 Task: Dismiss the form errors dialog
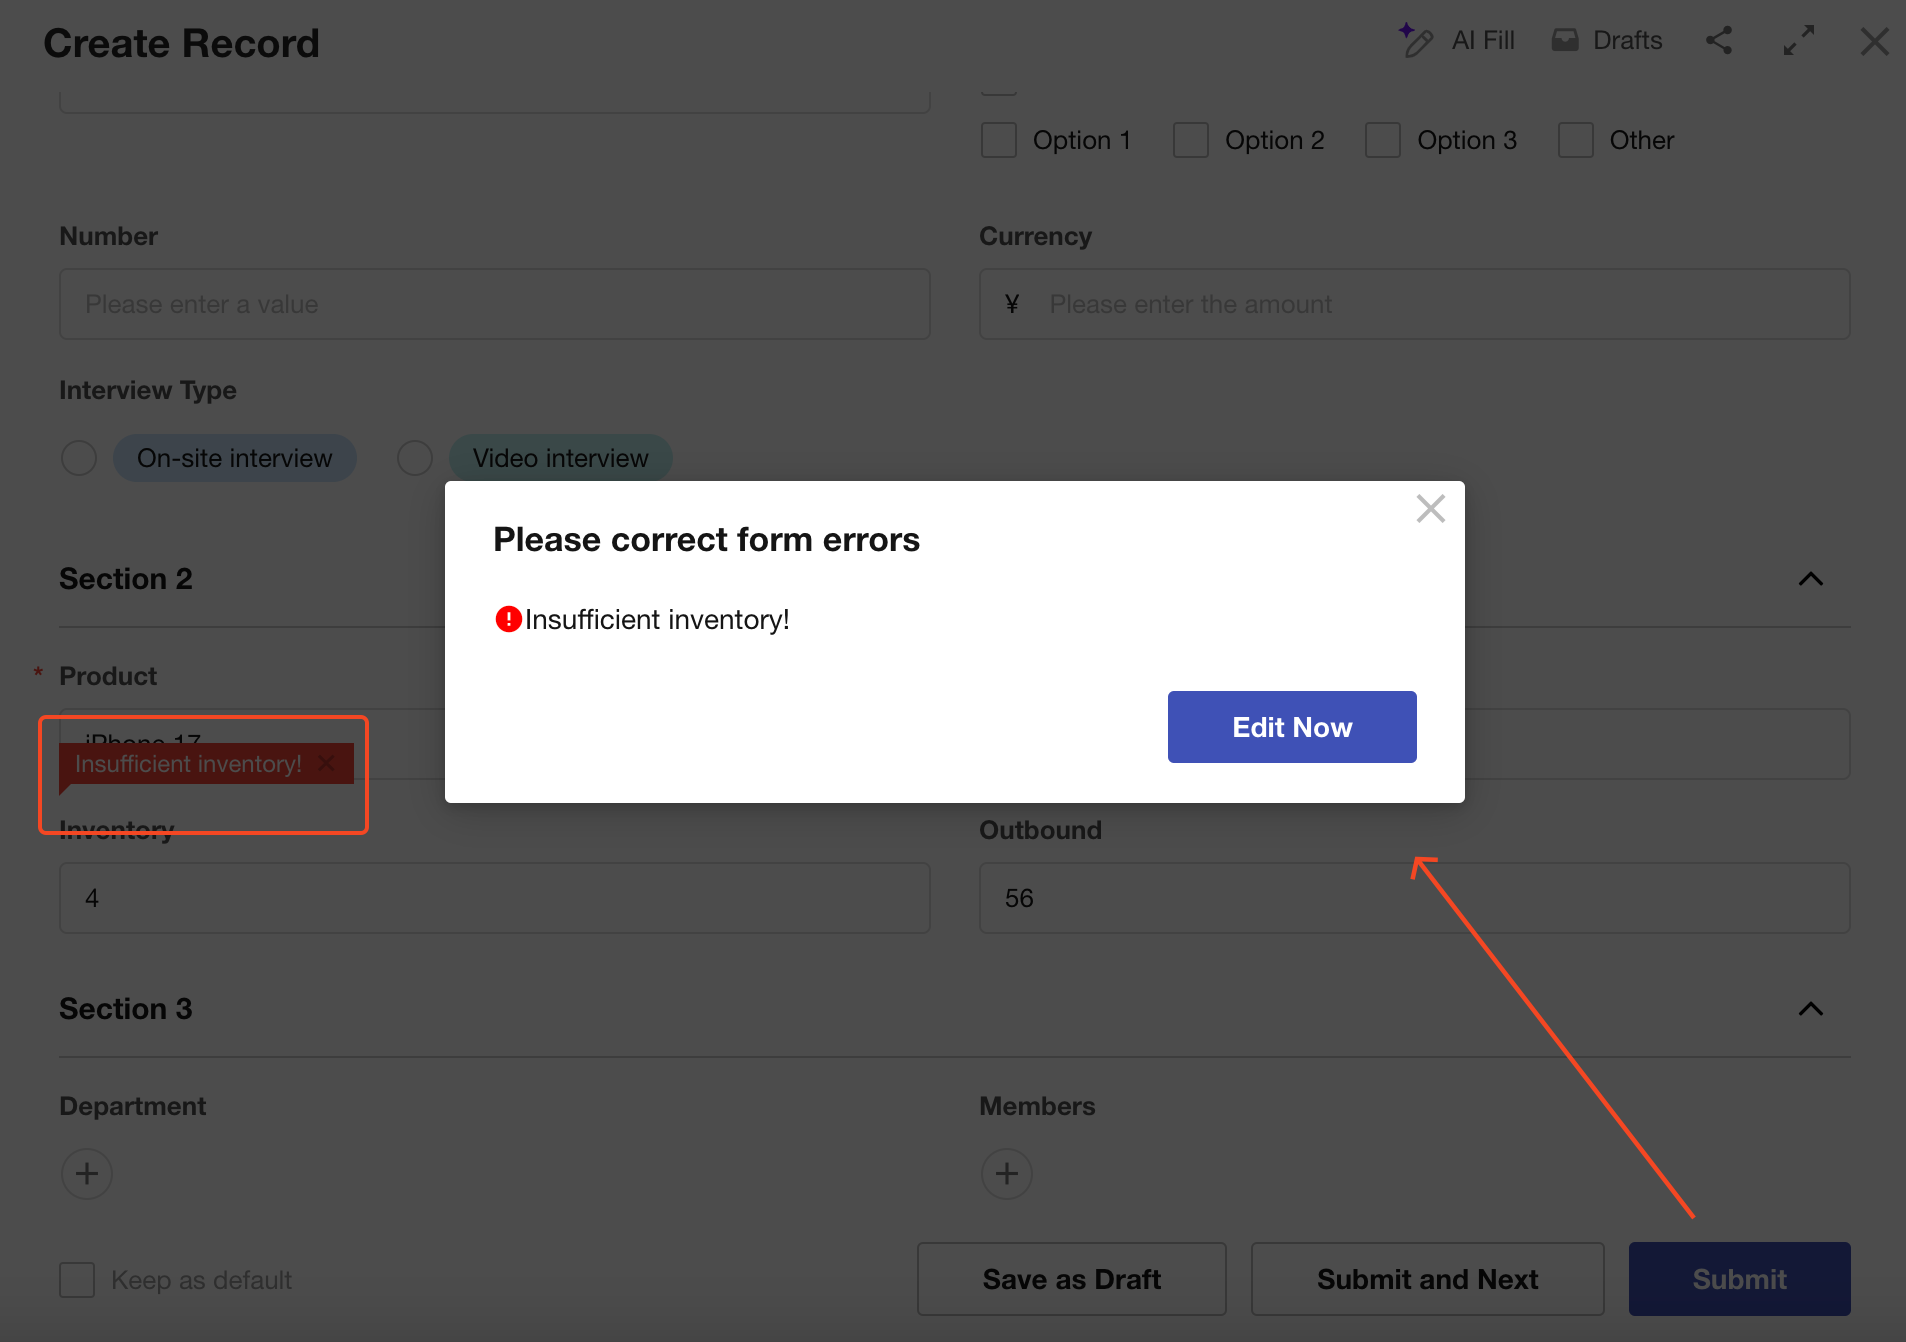click(1430, 509)
